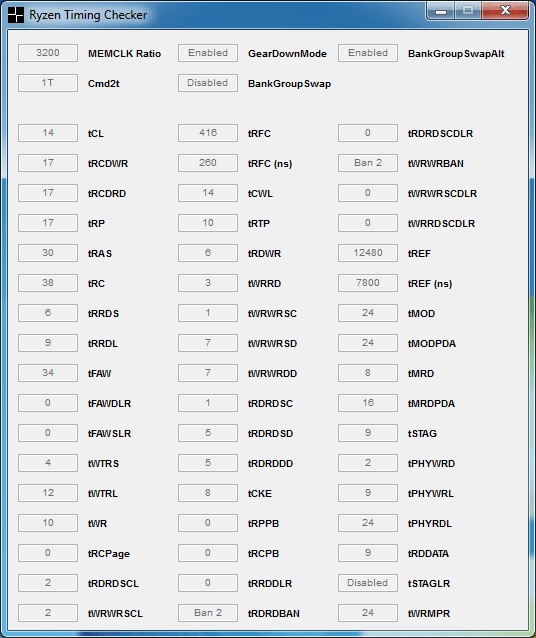Select the tRDRDSCL value field

[48, 583]
